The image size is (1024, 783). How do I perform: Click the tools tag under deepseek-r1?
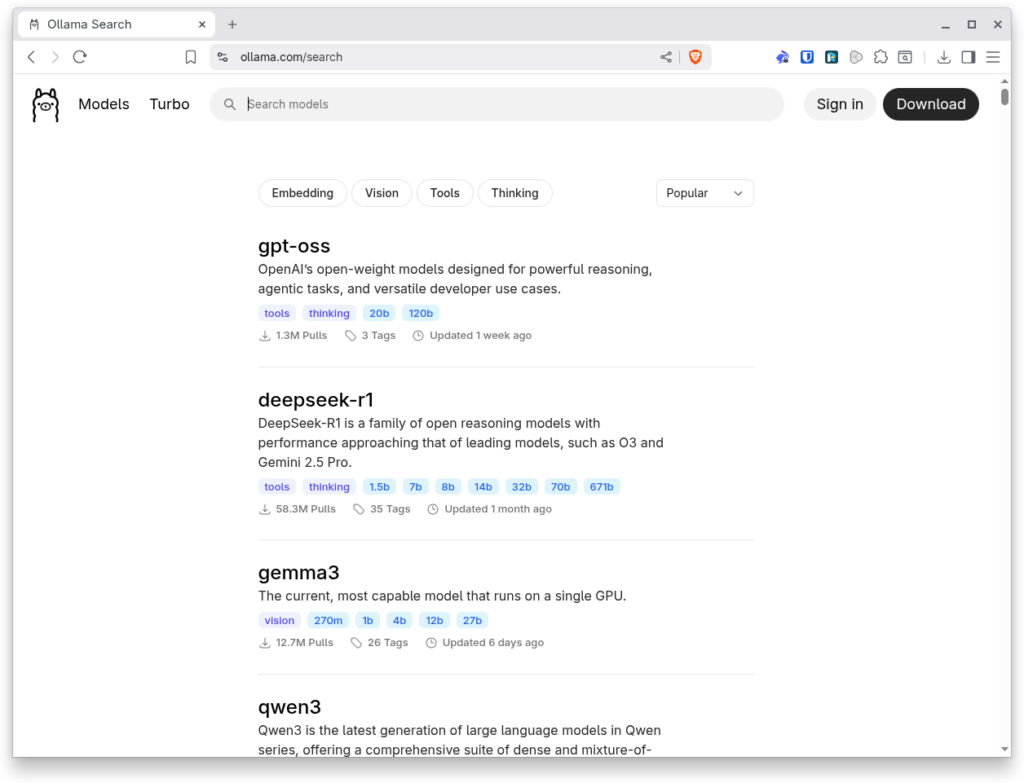(x=276, y=487)
